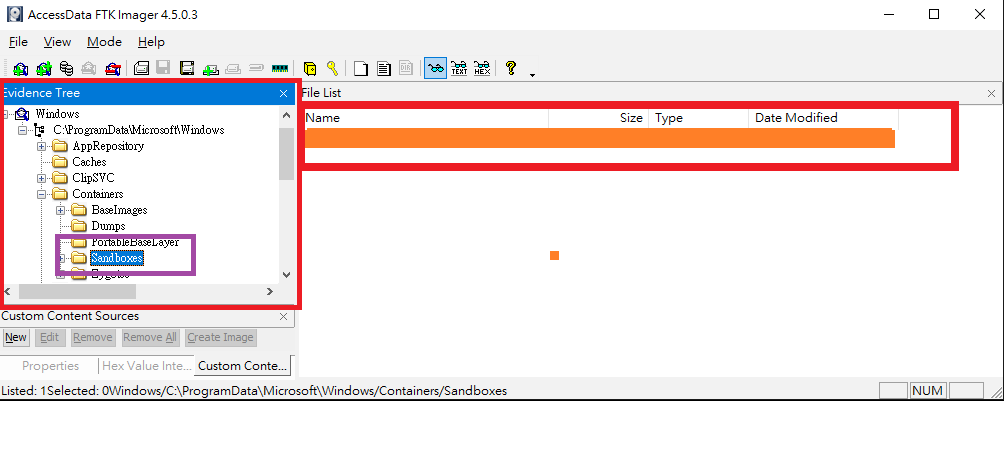Click Evidence Tree horizontal scroll left arrow
The image size is (1004, 460).
[7, 292]
